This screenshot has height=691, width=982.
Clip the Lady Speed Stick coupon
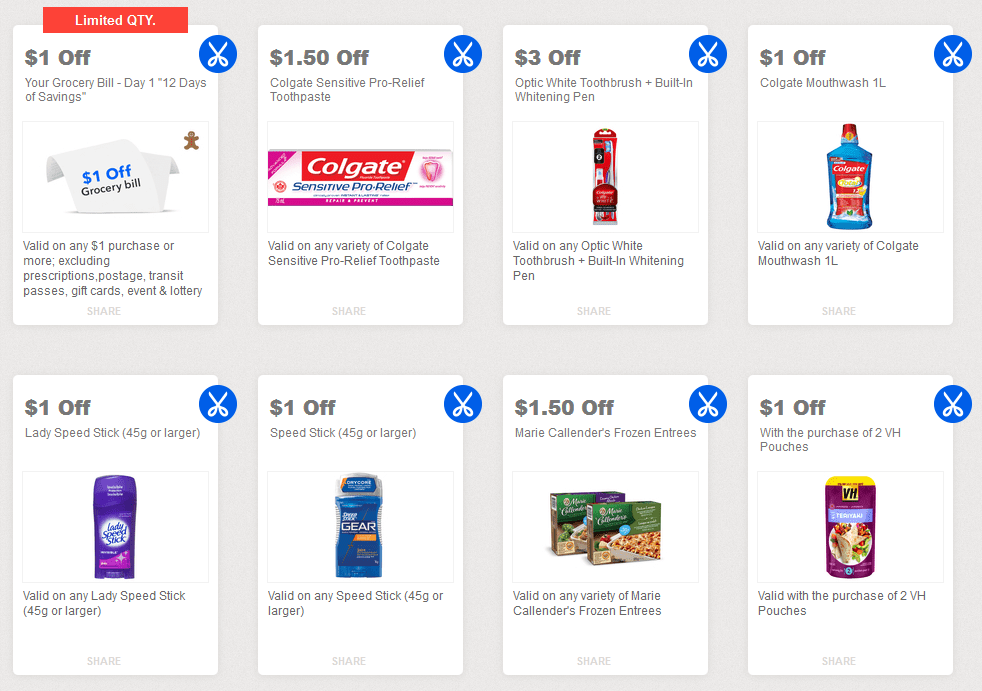coord(218,404)
